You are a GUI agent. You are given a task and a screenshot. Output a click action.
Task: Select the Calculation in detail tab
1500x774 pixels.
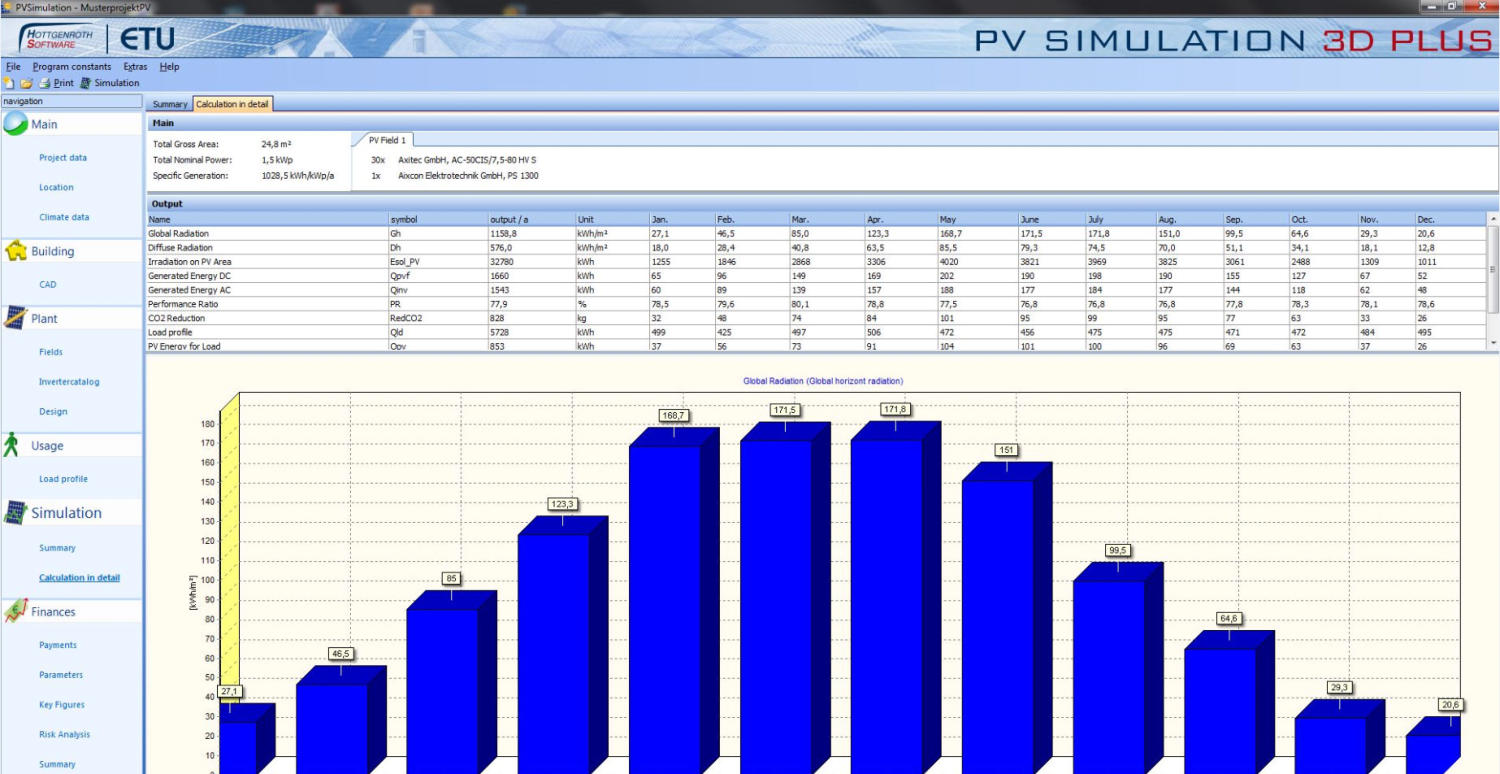(x=231, y=104)
